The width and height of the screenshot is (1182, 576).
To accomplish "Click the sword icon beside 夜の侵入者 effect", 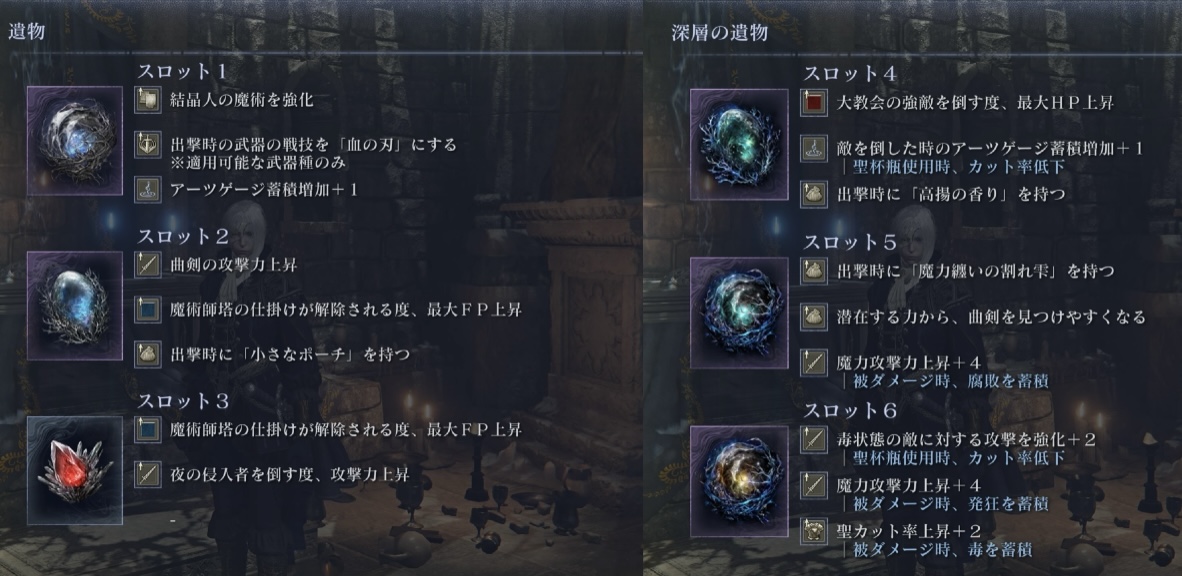I will pos(148,474).
